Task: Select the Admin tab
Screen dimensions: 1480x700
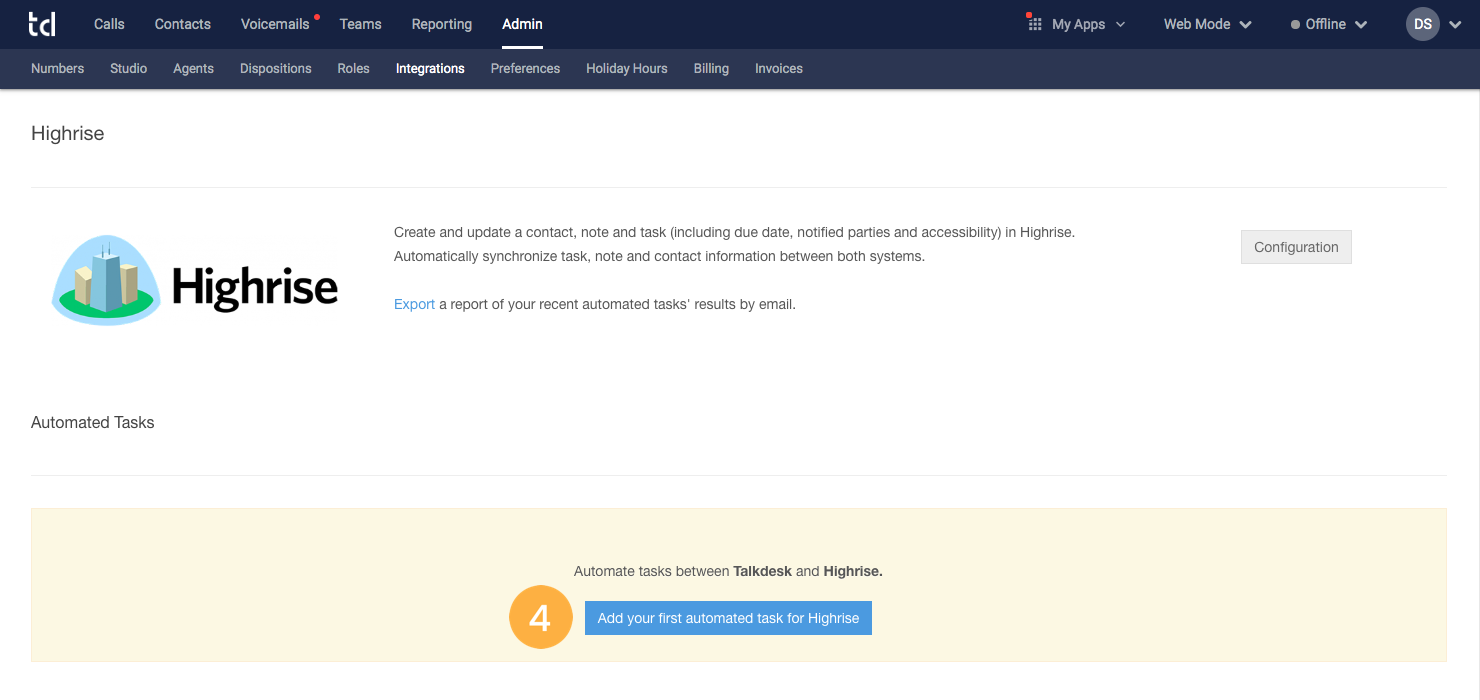Action: point(522,24)
